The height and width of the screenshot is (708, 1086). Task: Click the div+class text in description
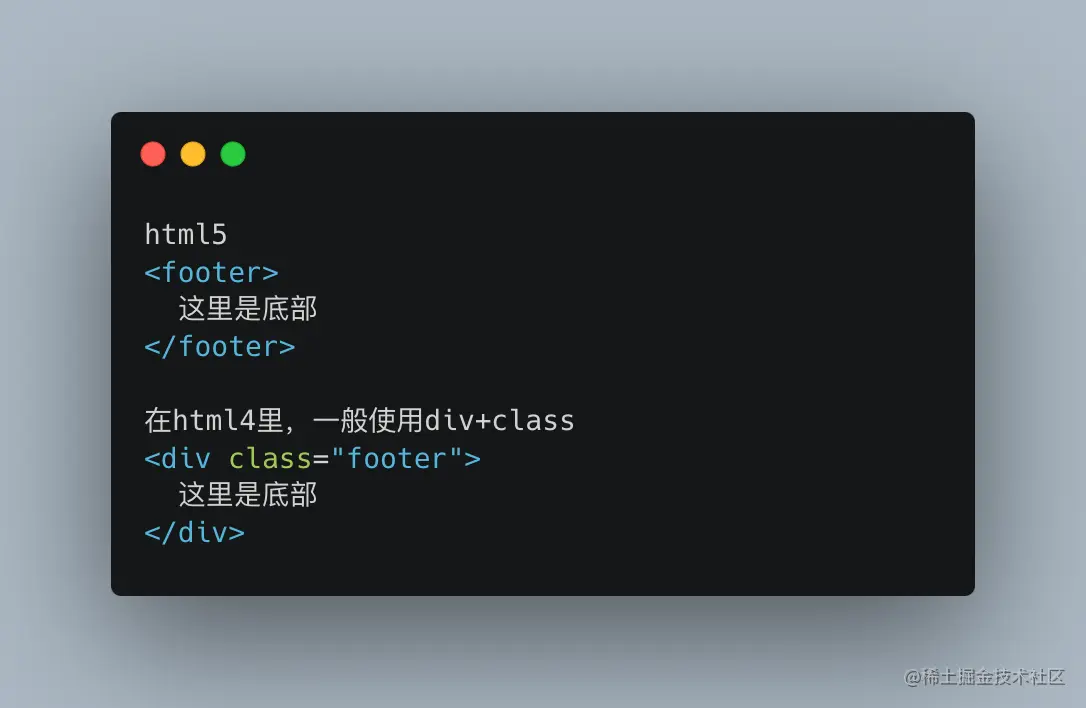pyautogui.click(x=499, y=421)
